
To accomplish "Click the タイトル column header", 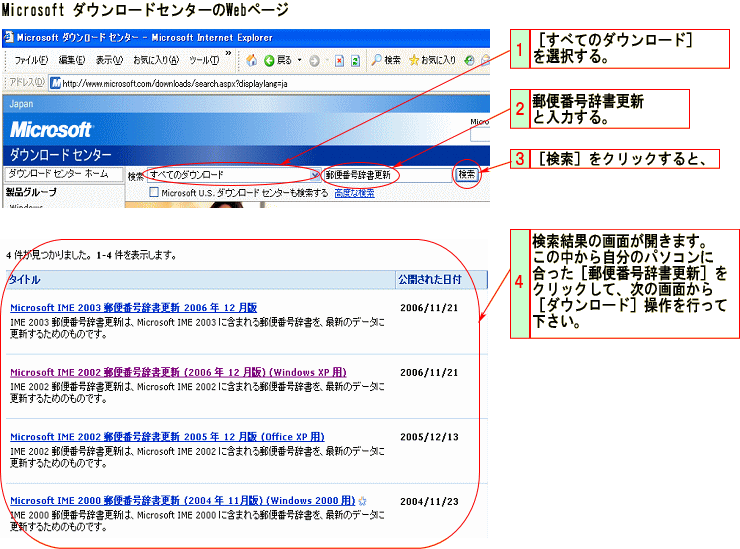I will [25, 279].
